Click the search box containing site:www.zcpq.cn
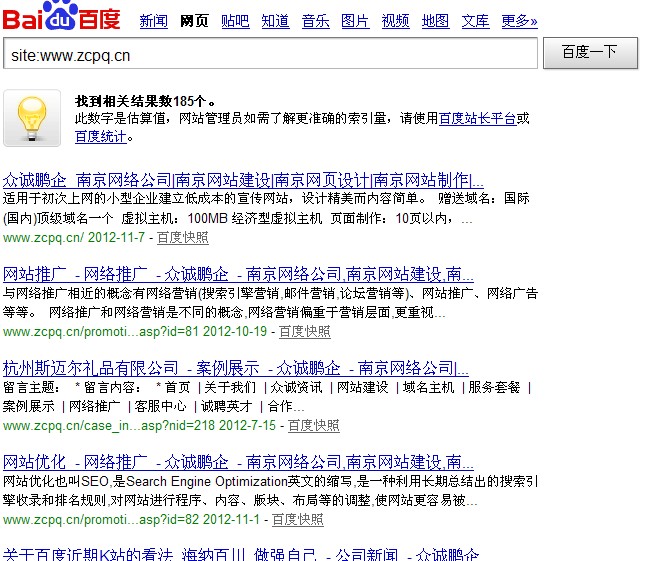Image resolution: width=658 pixels, height=561 pixels. click(270, 53)
